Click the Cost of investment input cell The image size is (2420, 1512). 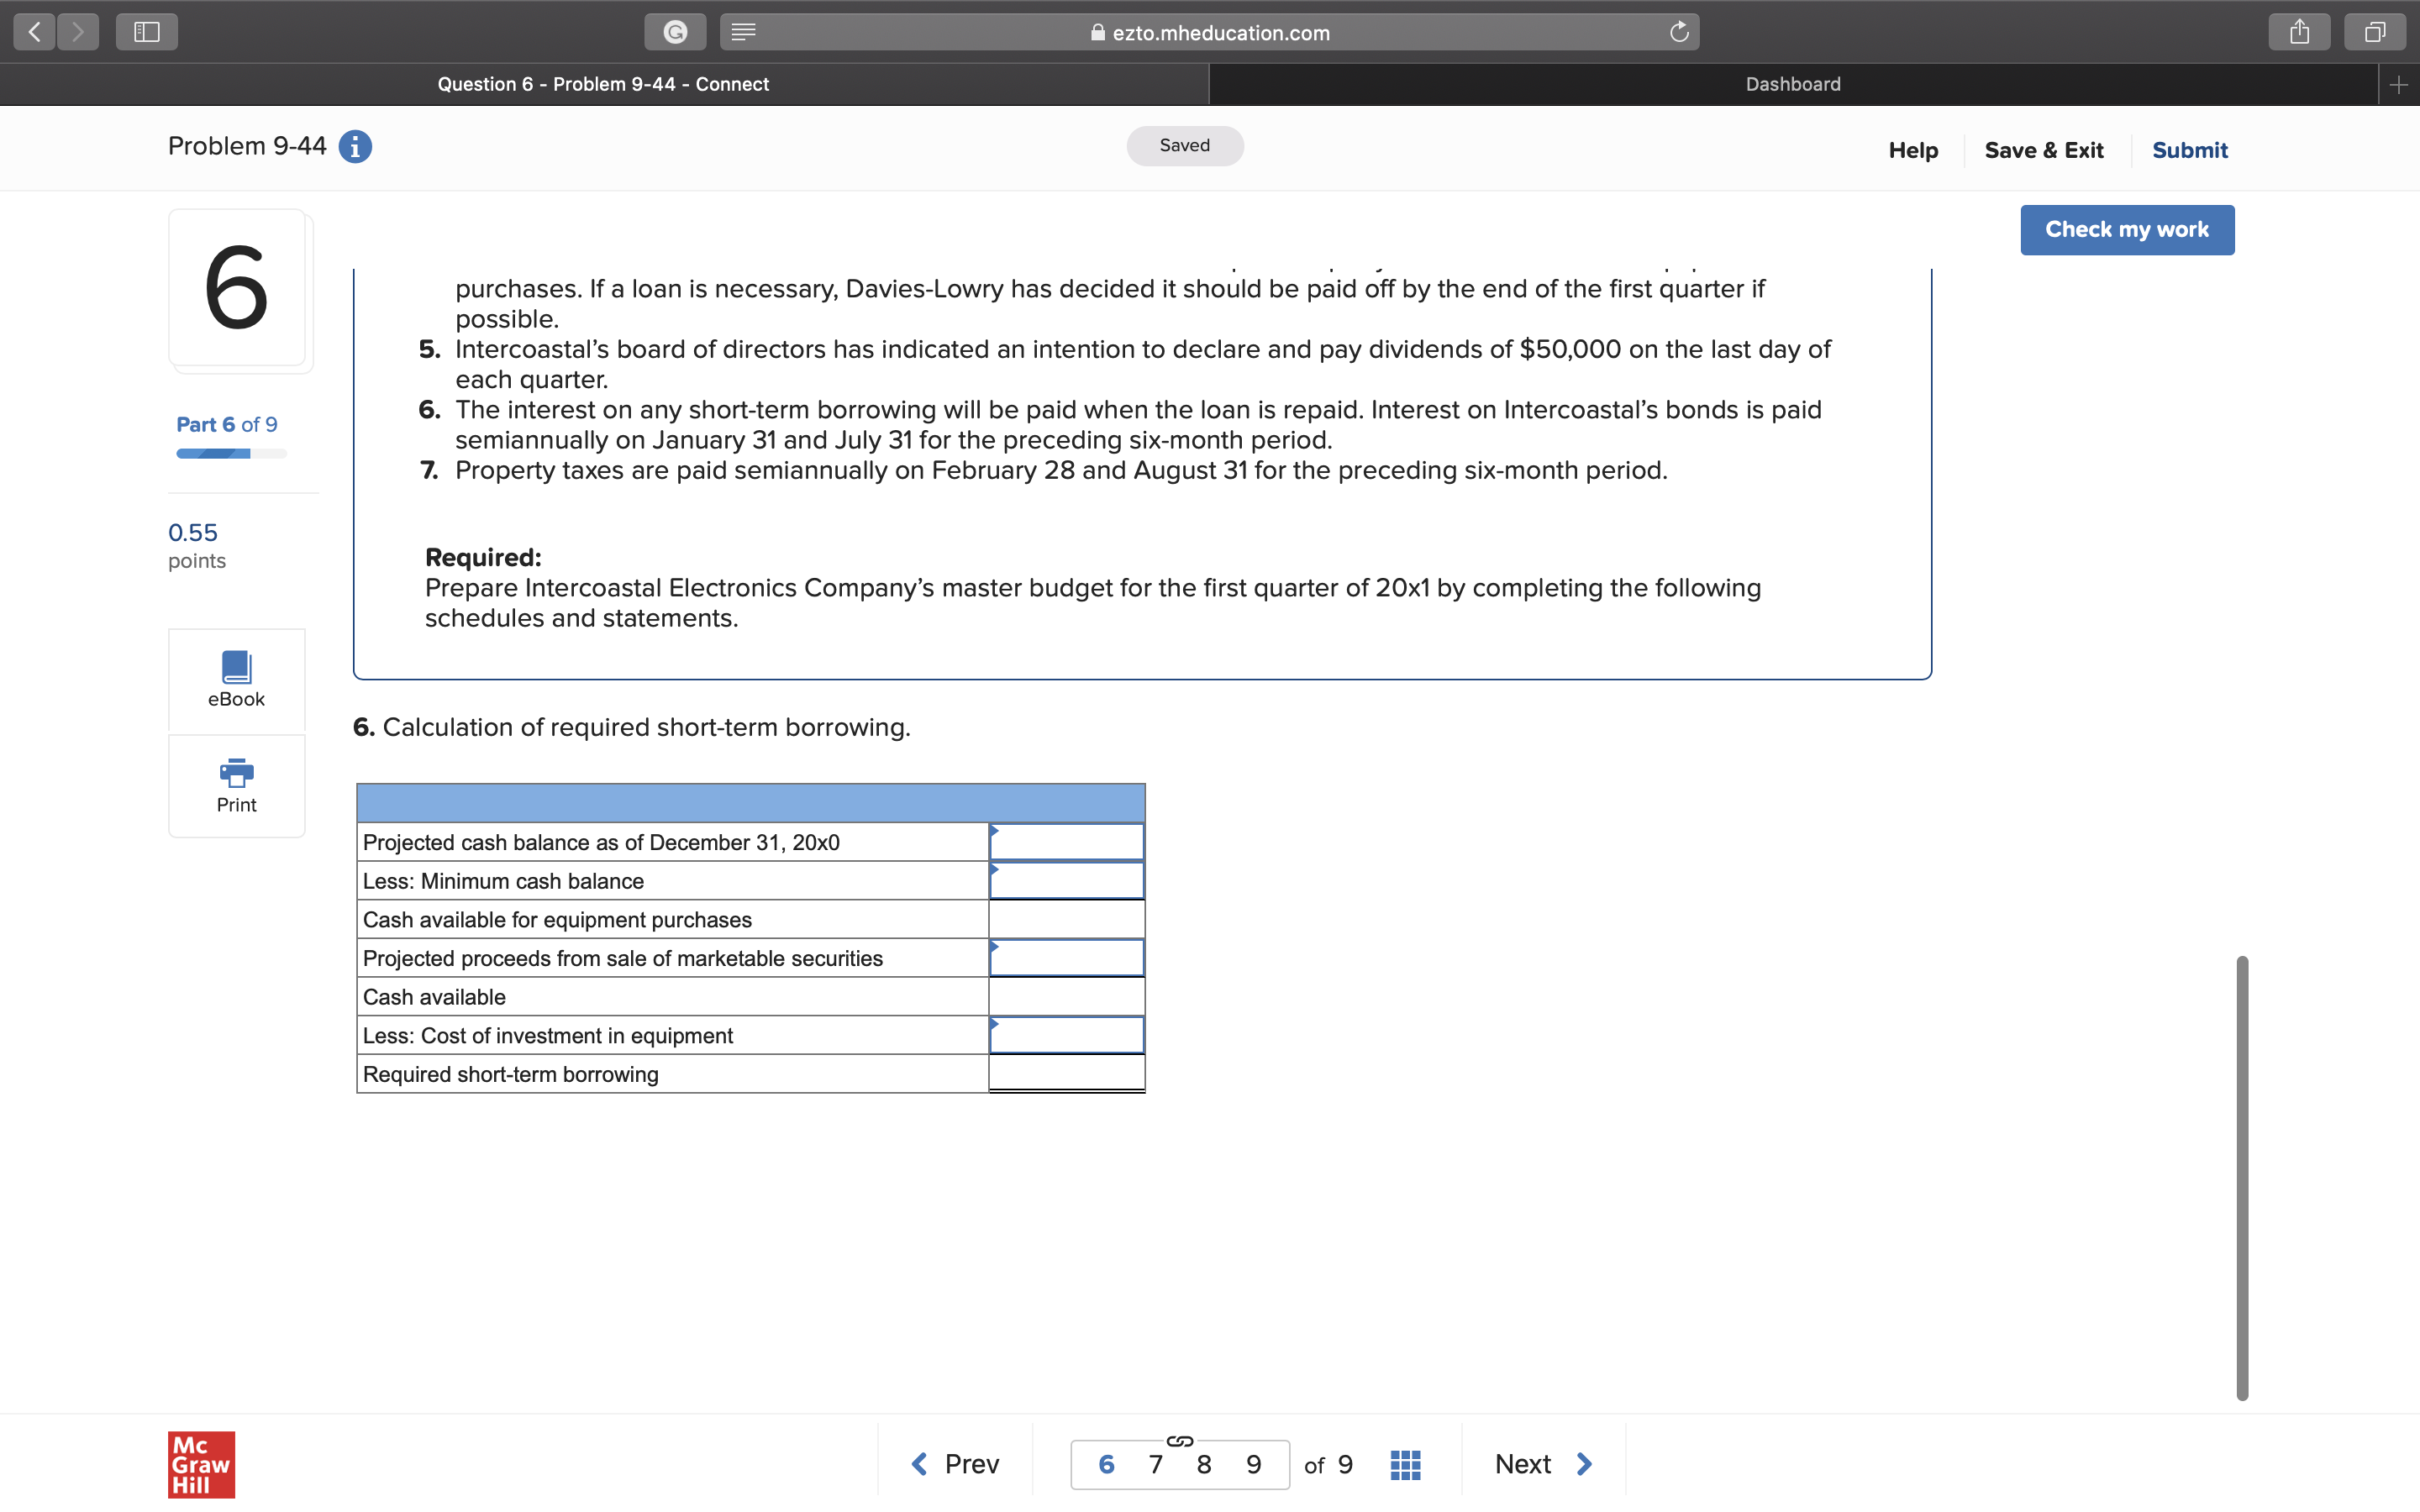1066,1035
